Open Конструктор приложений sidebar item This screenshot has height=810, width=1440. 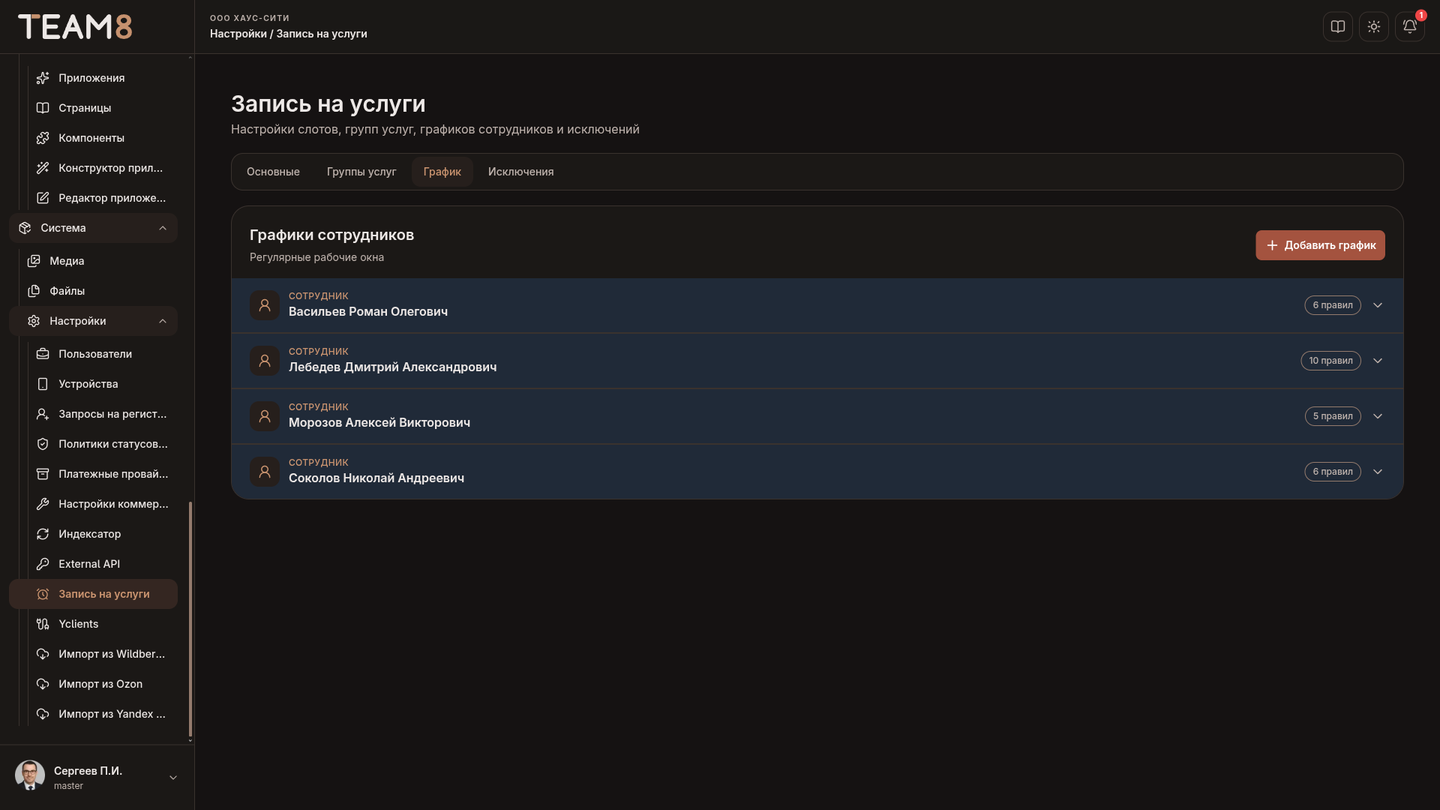pyautogui.click(x=103, y=168)
